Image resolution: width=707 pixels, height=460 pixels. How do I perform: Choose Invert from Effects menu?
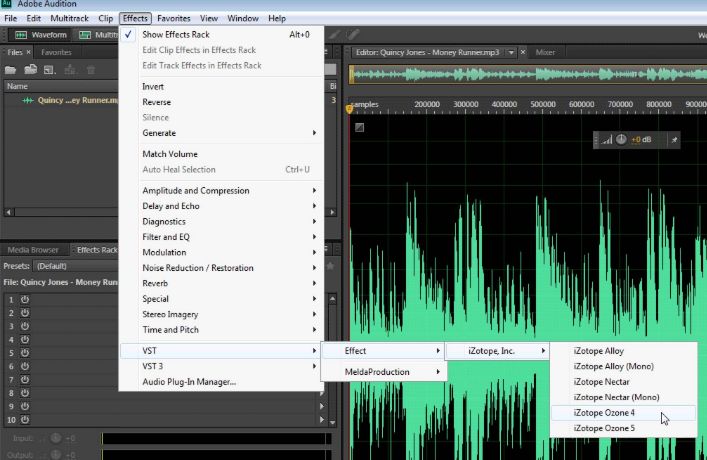pos(221,87)
